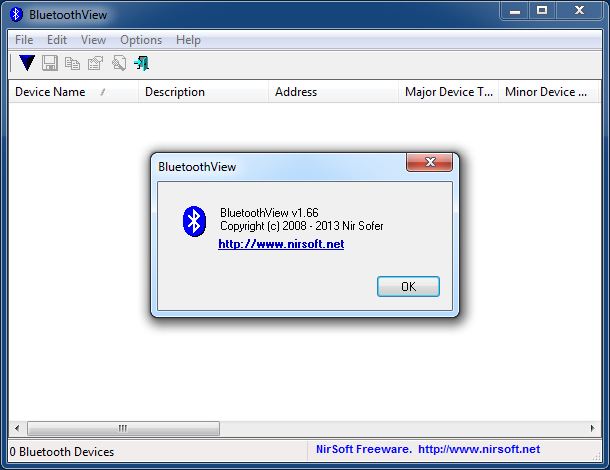Click the blue down-triangle toolbar icon
Viewport: 610px width, 470px height.
point(27,63)
